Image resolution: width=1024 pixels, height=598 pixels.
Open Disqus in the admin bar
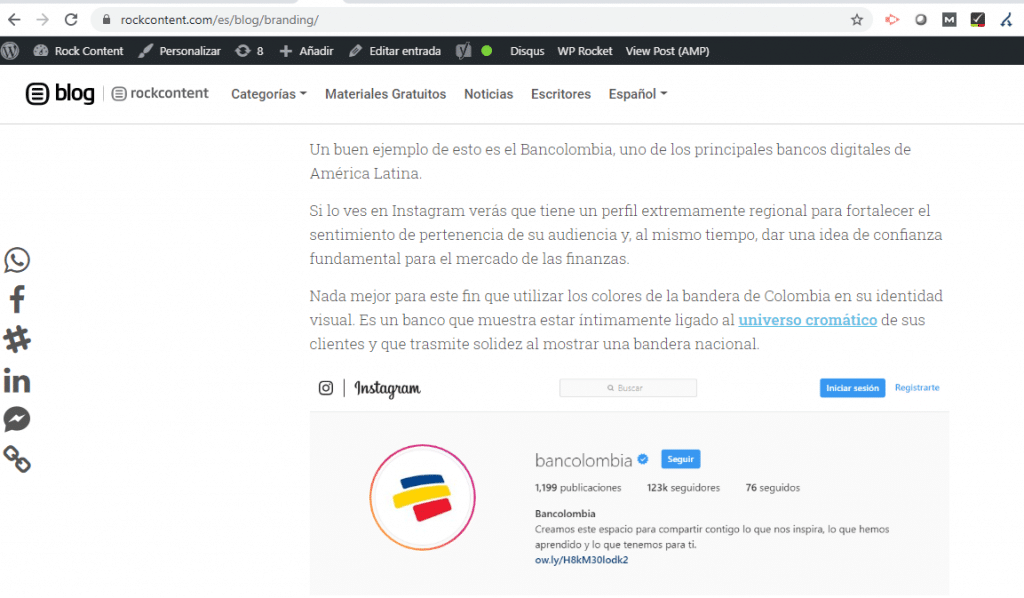click(x=527, y=51)
